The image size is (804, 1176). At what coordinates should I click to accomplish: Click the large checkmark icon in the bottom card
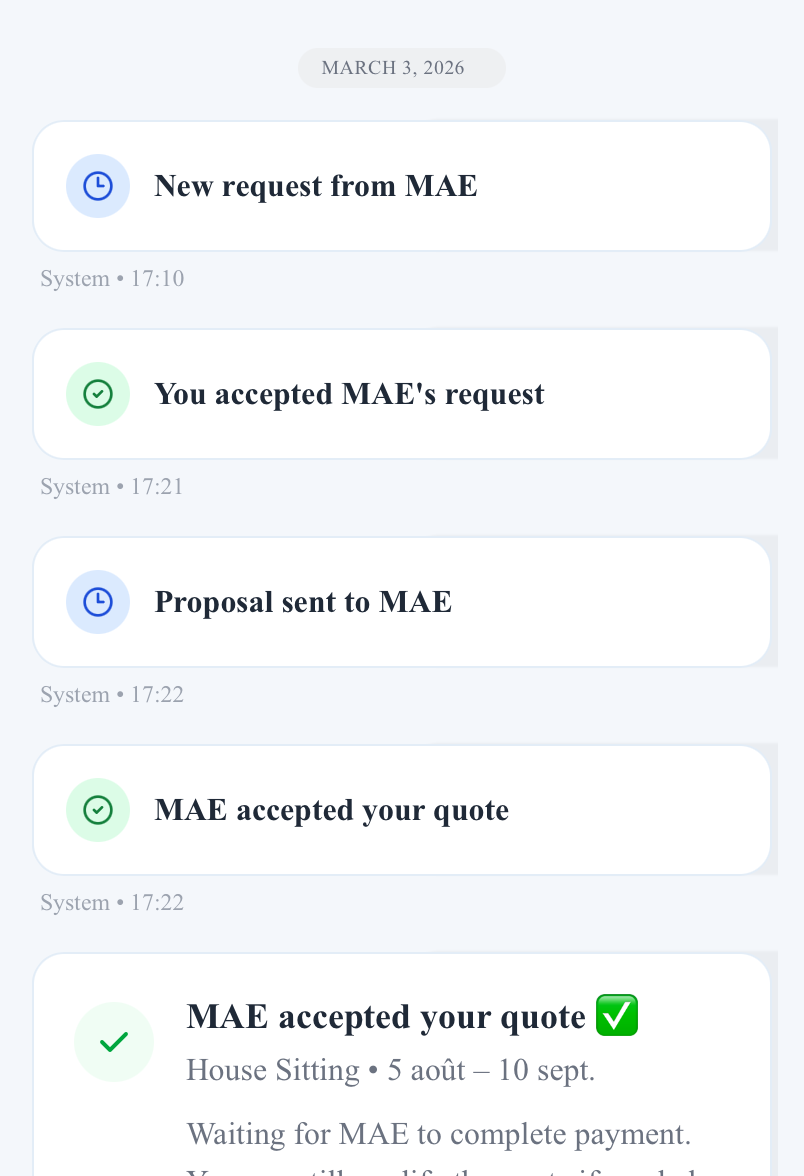[114, 1042]
